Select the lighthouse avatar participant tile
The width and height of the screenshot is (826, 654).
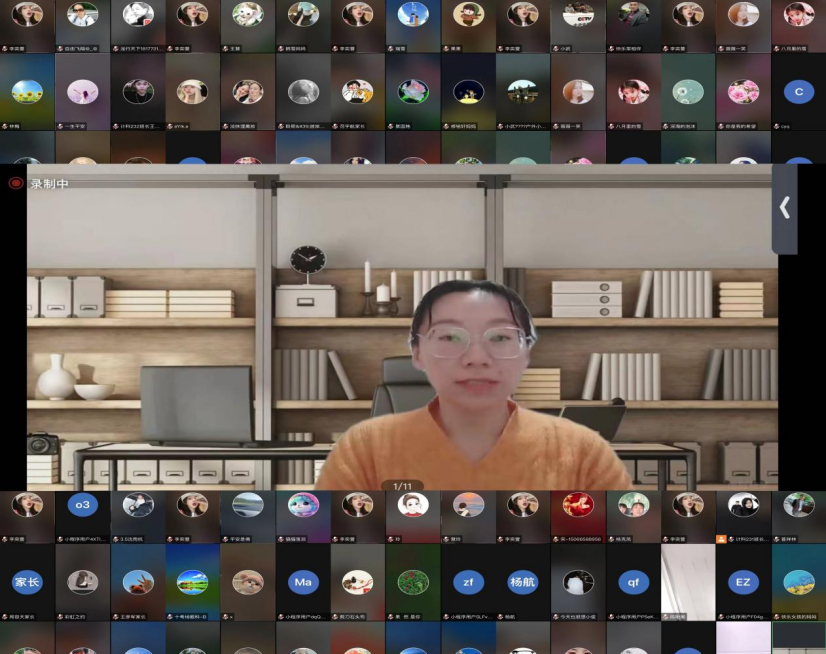pyautogui.click(x=412, y=15)
